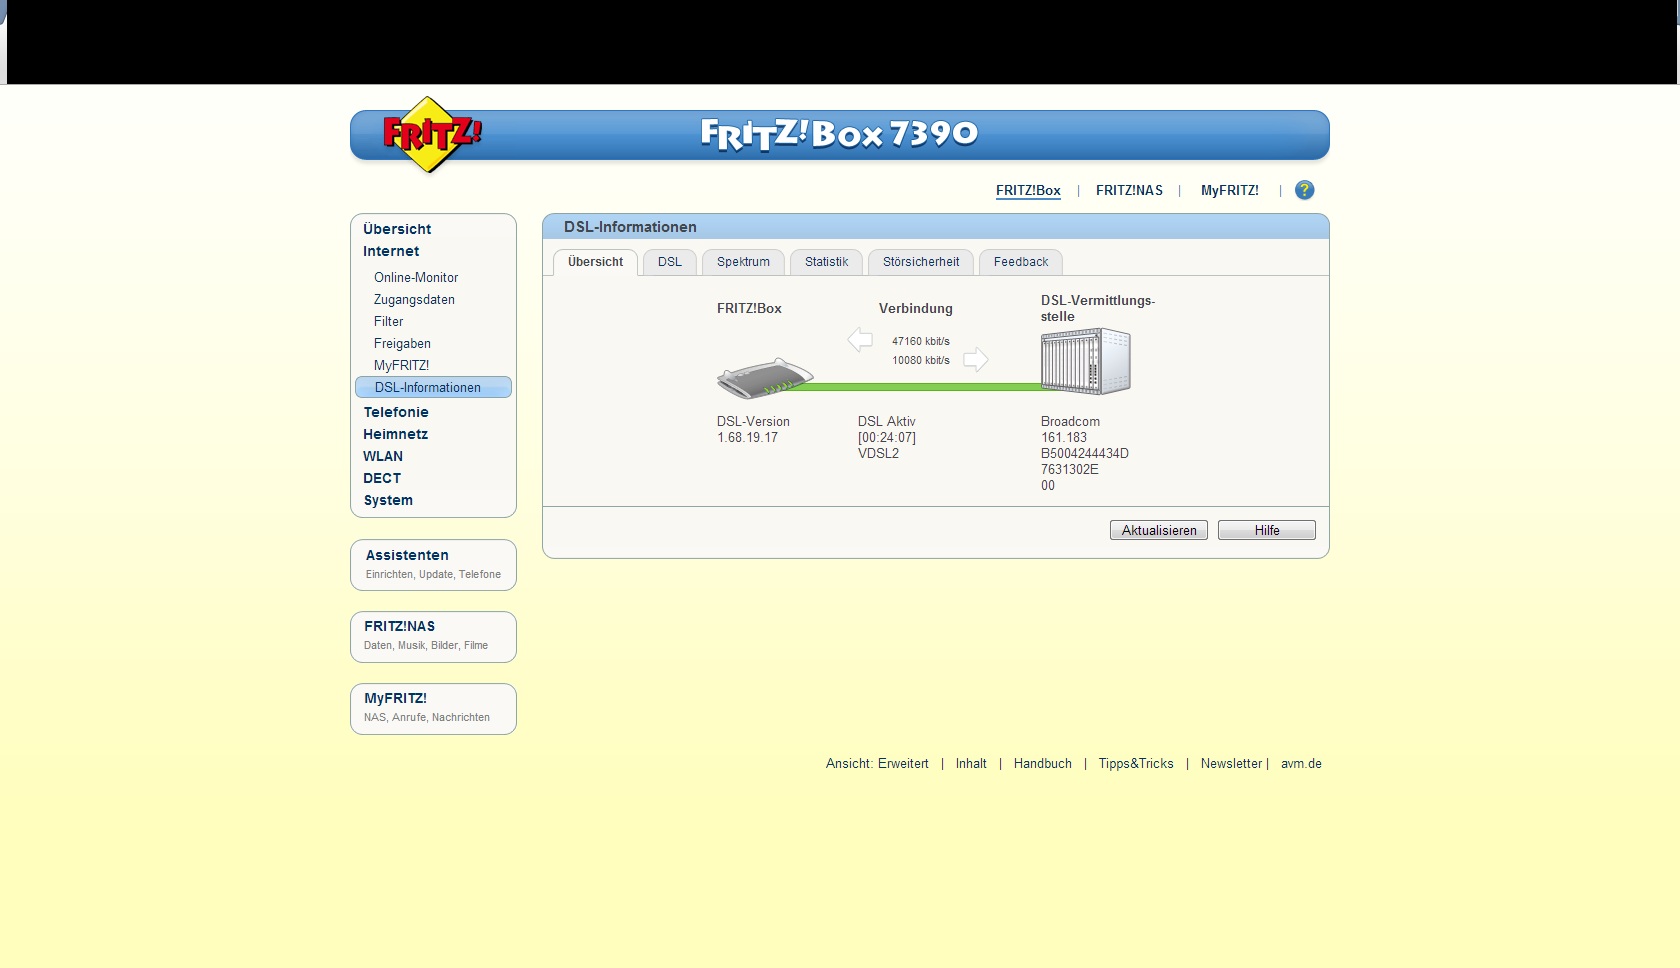Click the Hilfe button

(1267, 530)
